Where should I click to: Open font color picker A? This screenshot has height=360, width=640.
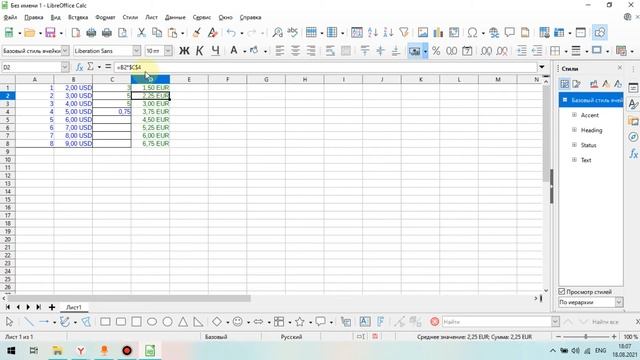pyautogui.click(x=233, y=51)
